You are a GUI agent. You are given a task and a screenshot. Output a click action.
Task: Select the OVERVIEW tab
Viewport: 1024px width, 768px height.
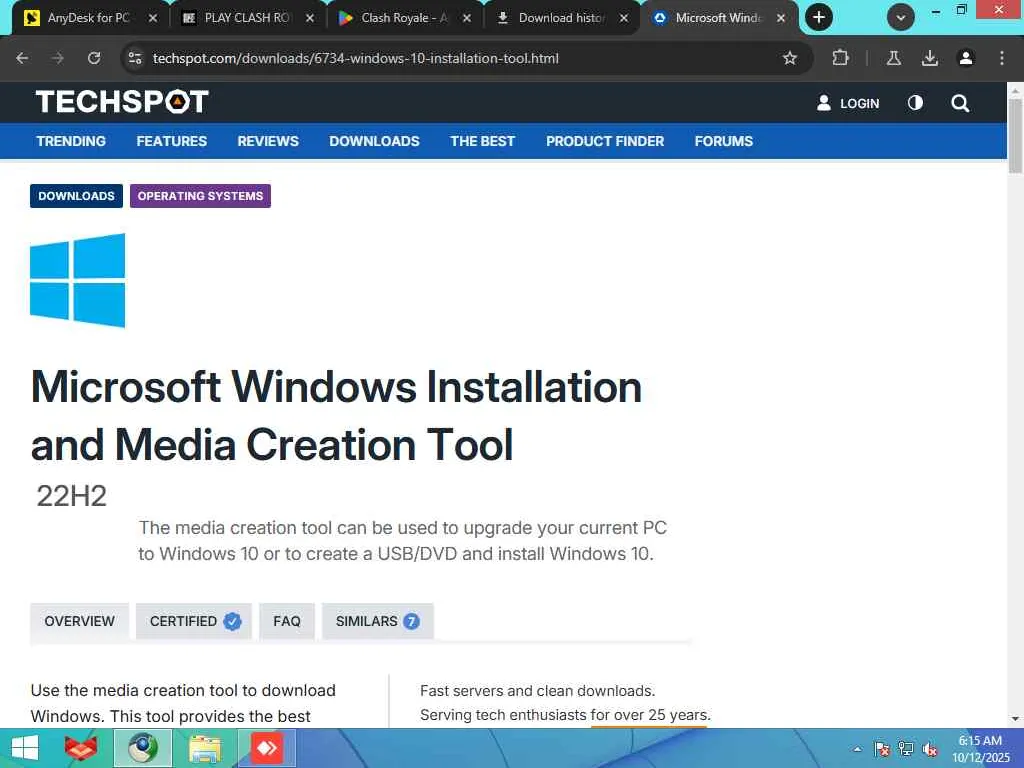[x=80, y=621]
